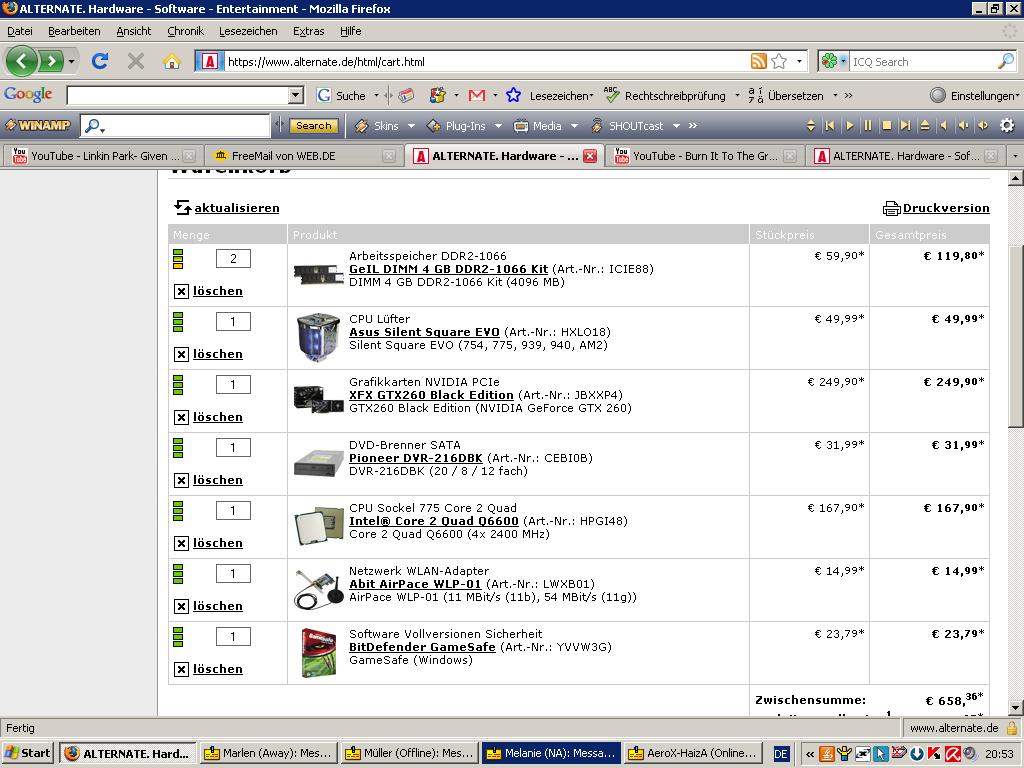Open the XFX GTX260 Black Edition link
The height and width of the screenshot is (768, 1024).
431,395
